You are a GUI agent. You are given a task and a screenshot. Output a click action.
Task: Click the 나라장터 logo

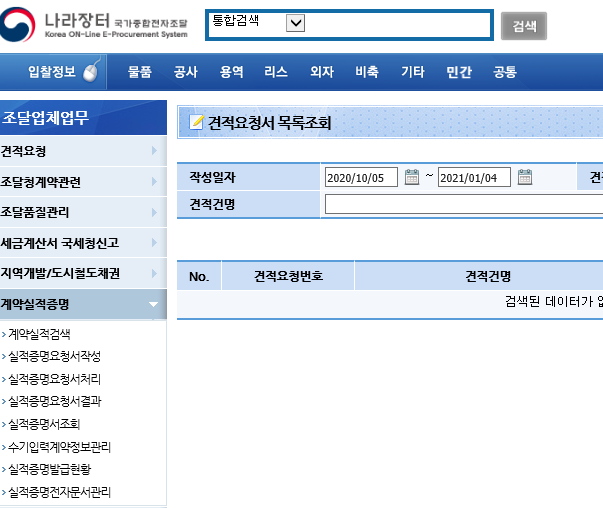94,25
